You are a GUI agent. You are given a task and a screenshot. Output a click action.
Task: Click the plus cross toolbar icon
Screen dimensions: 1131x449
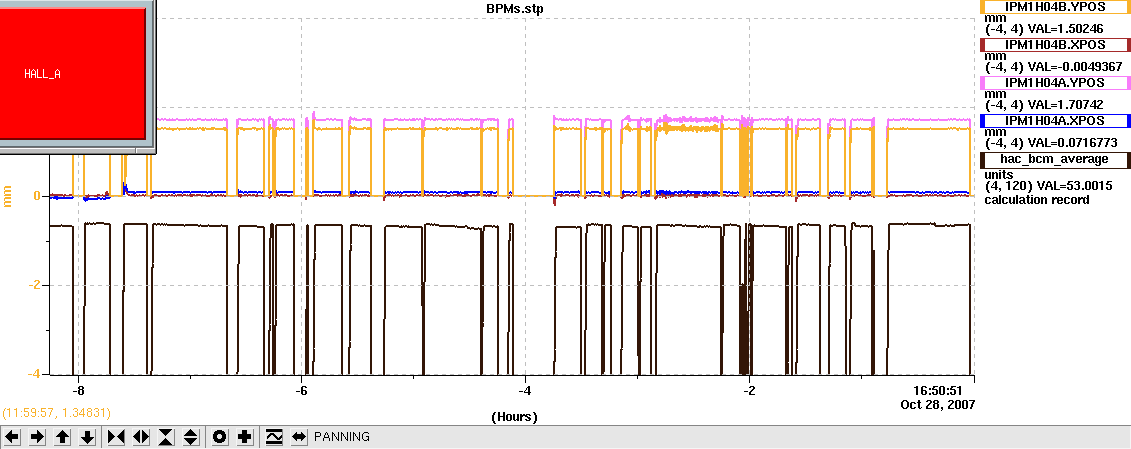245,437
